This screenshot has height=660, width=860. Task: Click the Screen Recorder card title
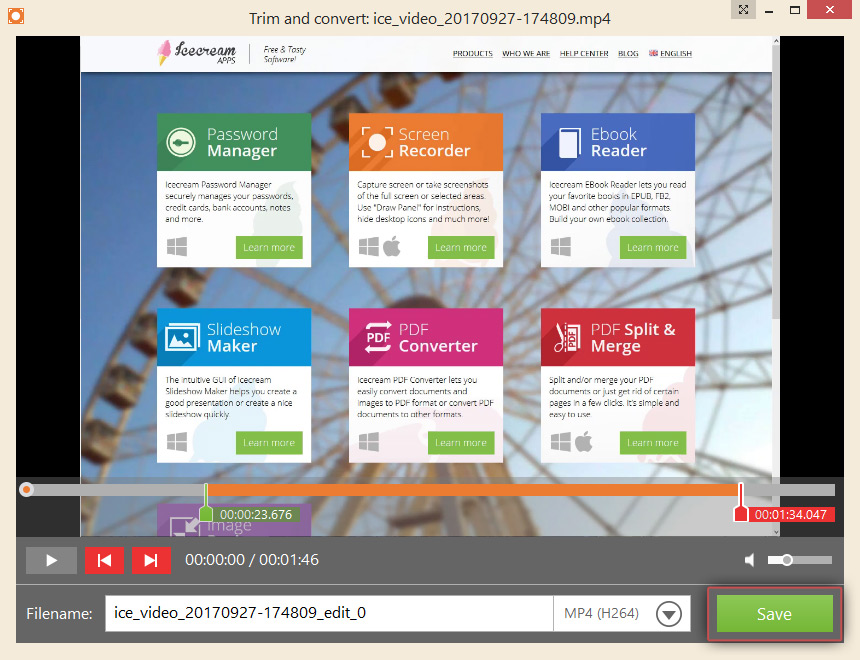tap(434, 143)
